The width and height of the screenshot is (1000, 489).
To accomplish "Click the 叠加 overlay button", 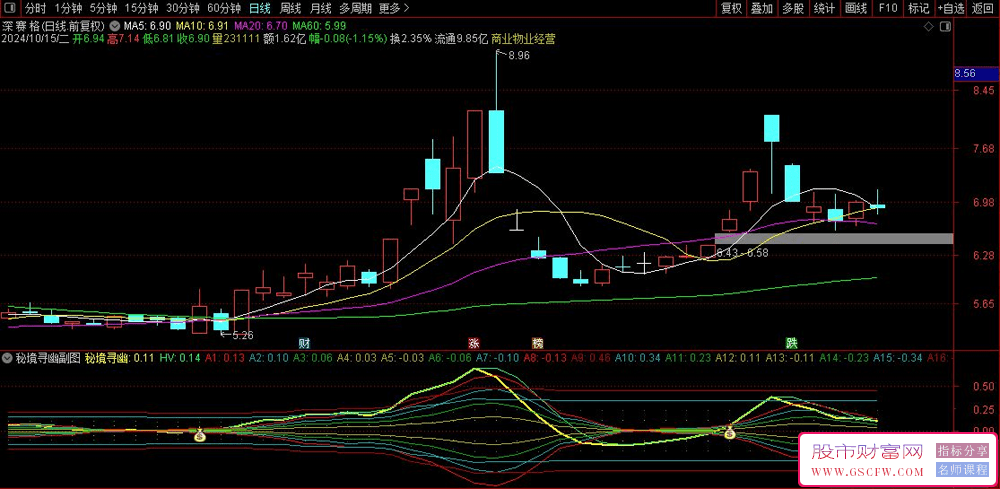I will [761, 8].
